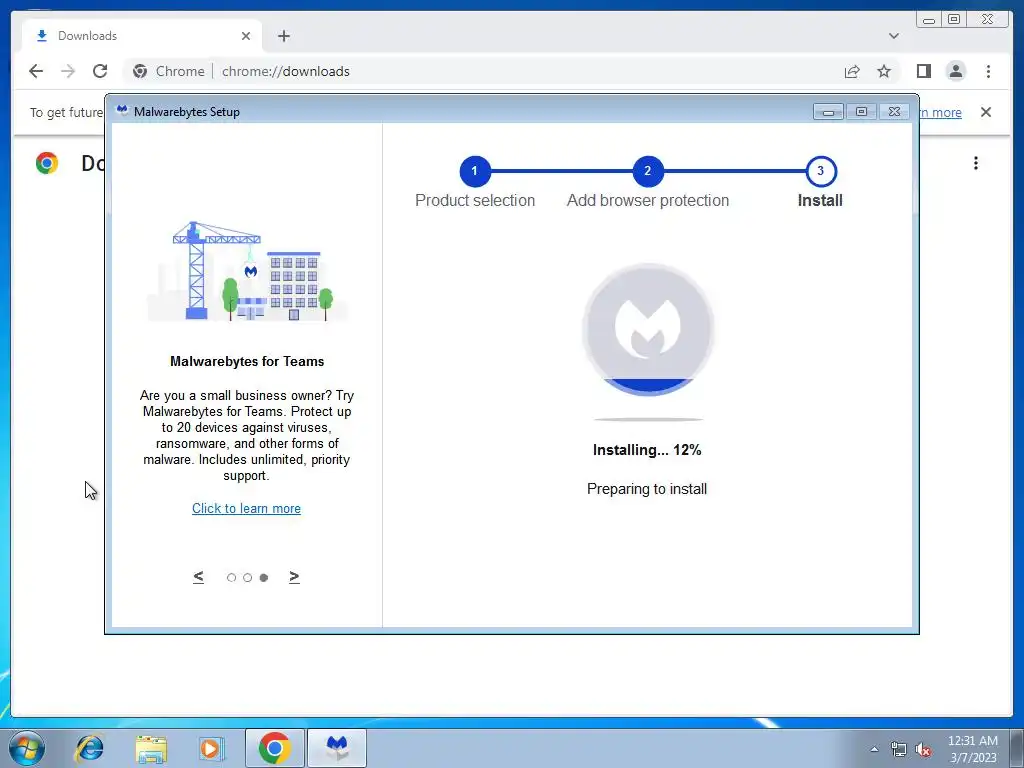Show hidden system tray icons
1024x768 pixels.
click(x=874, y=749)
